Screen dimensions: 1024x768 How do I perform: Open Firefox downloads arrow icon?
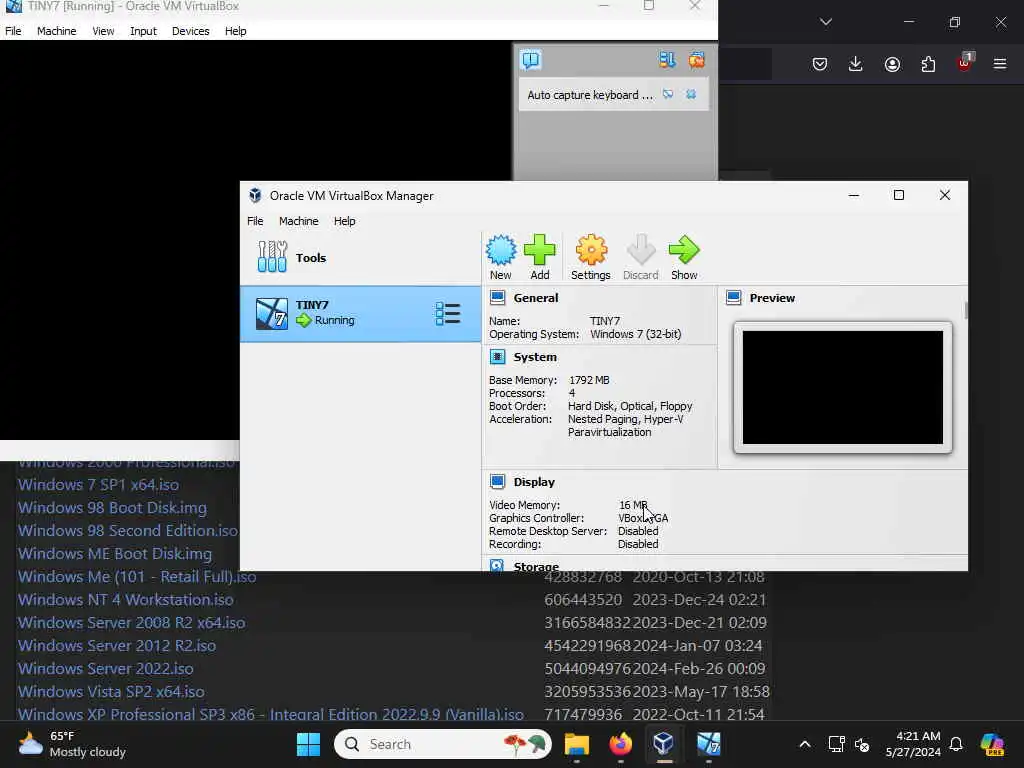click(x=856, y=64)
